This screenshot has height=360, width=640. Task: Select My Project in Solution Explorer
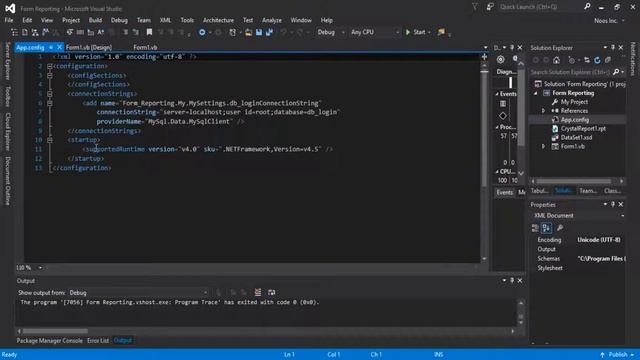click(574, 102)
